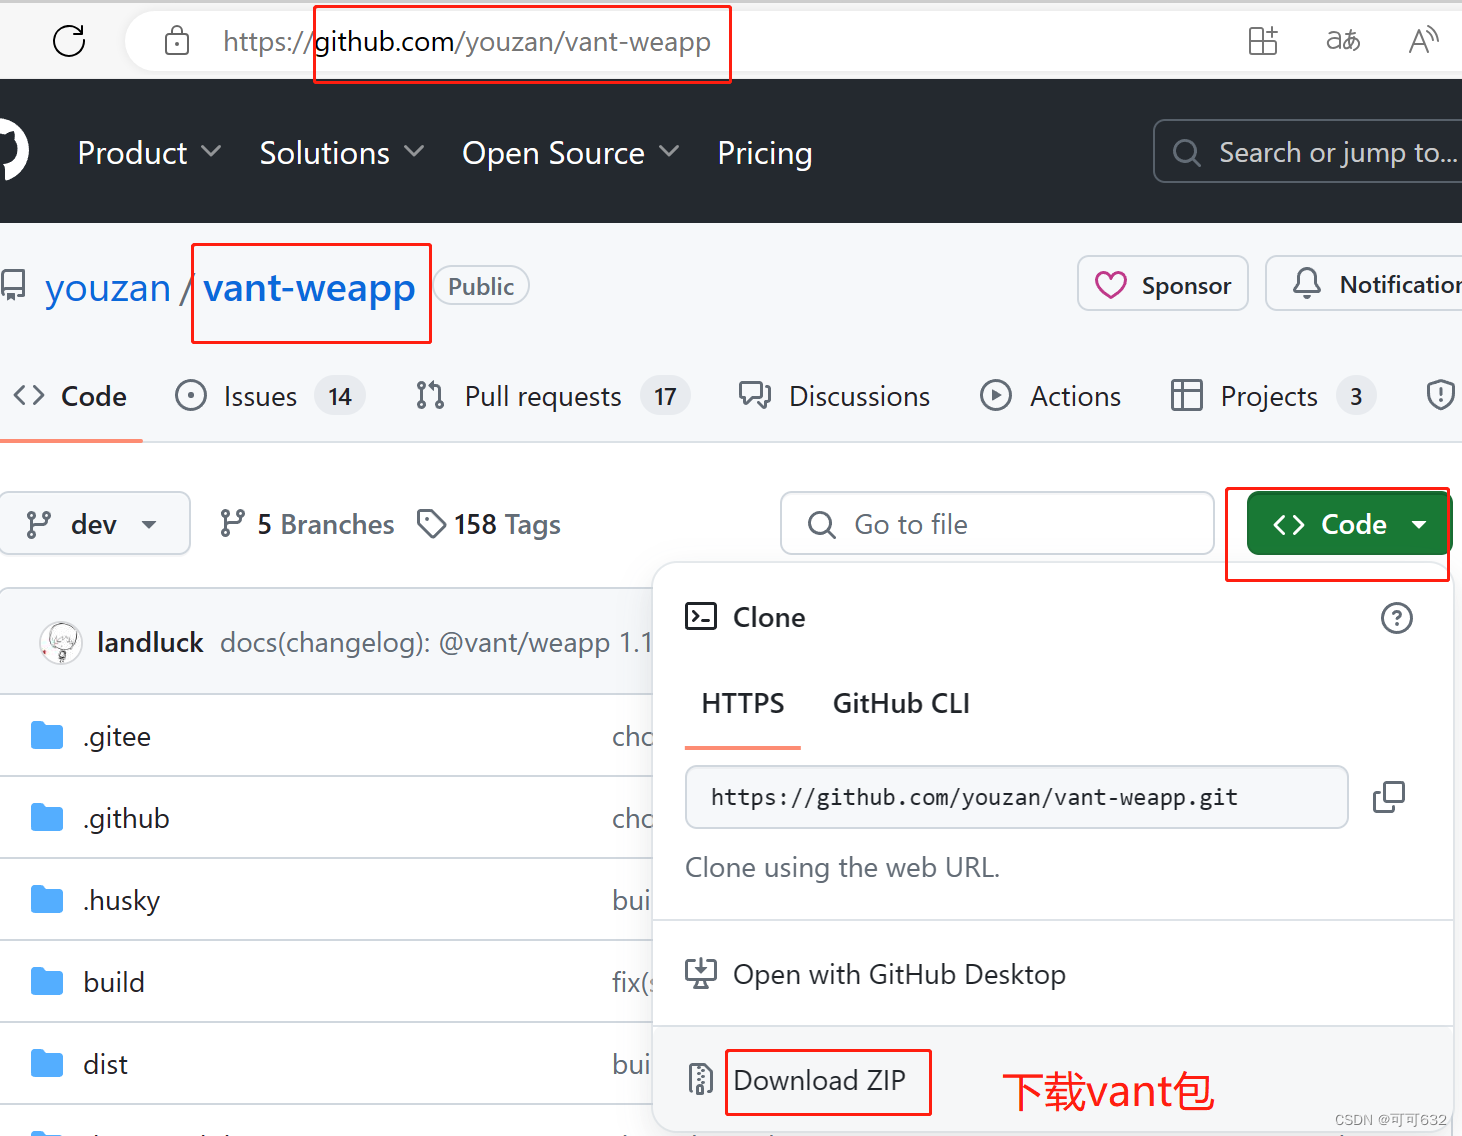Open the dev branch dropdown

(94, 523)
